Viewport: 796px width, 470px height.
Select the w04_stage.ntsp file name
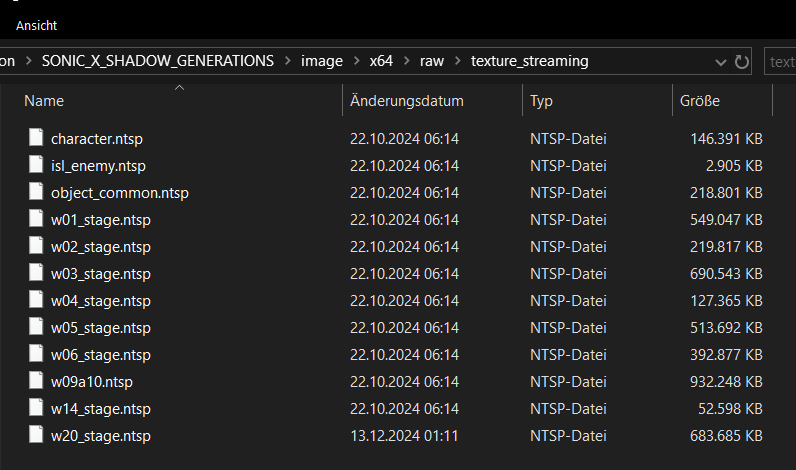tap(101, 301)
